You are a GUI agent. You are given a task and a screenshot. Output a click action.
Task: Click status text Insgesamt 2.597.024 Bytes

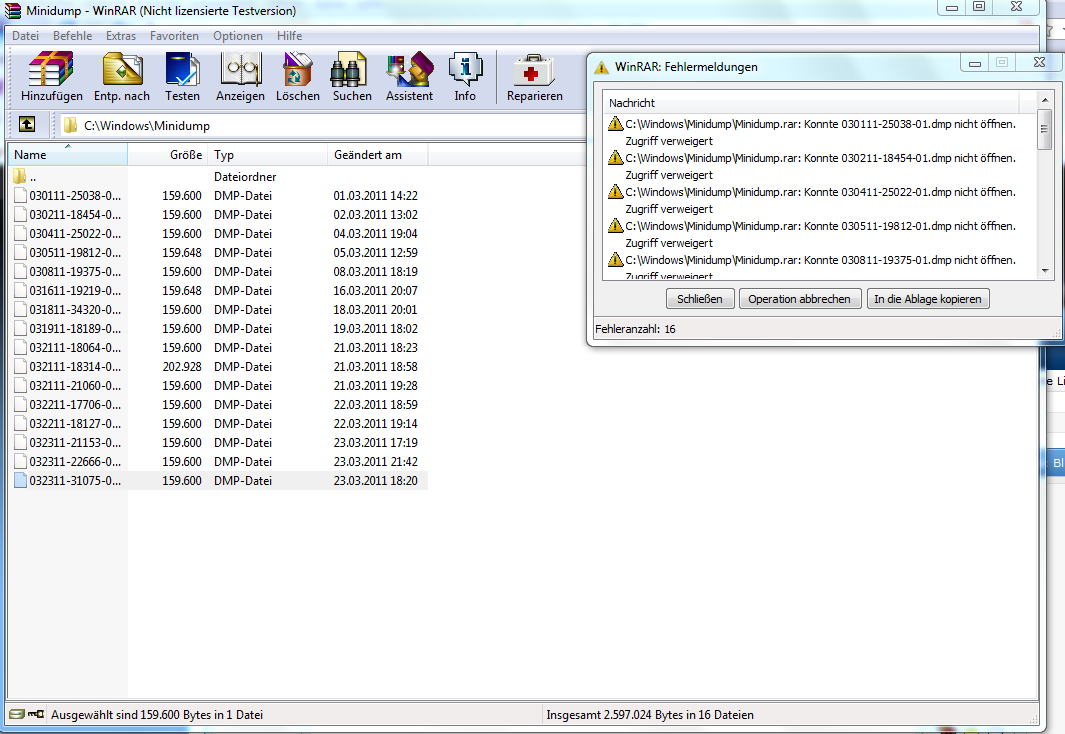point(650,714)
